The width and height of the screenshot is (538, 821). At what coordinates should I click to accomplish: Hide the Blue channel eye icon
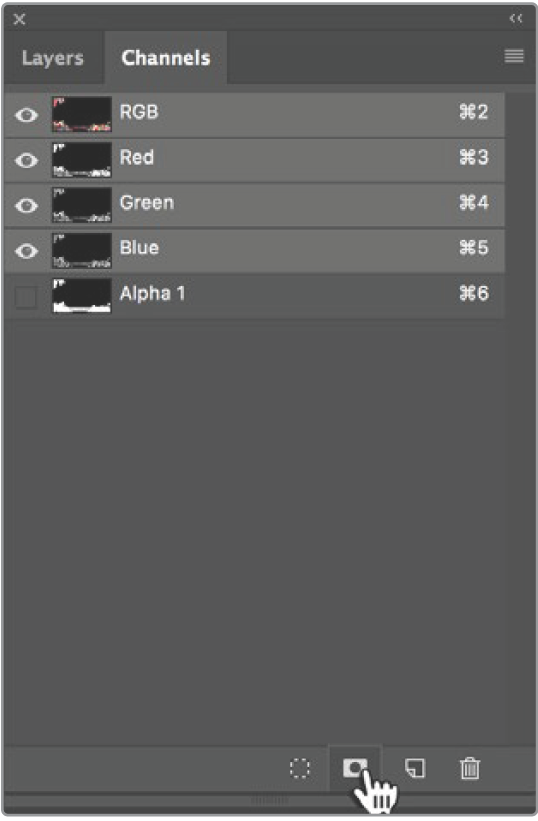[x=26, y=251]
